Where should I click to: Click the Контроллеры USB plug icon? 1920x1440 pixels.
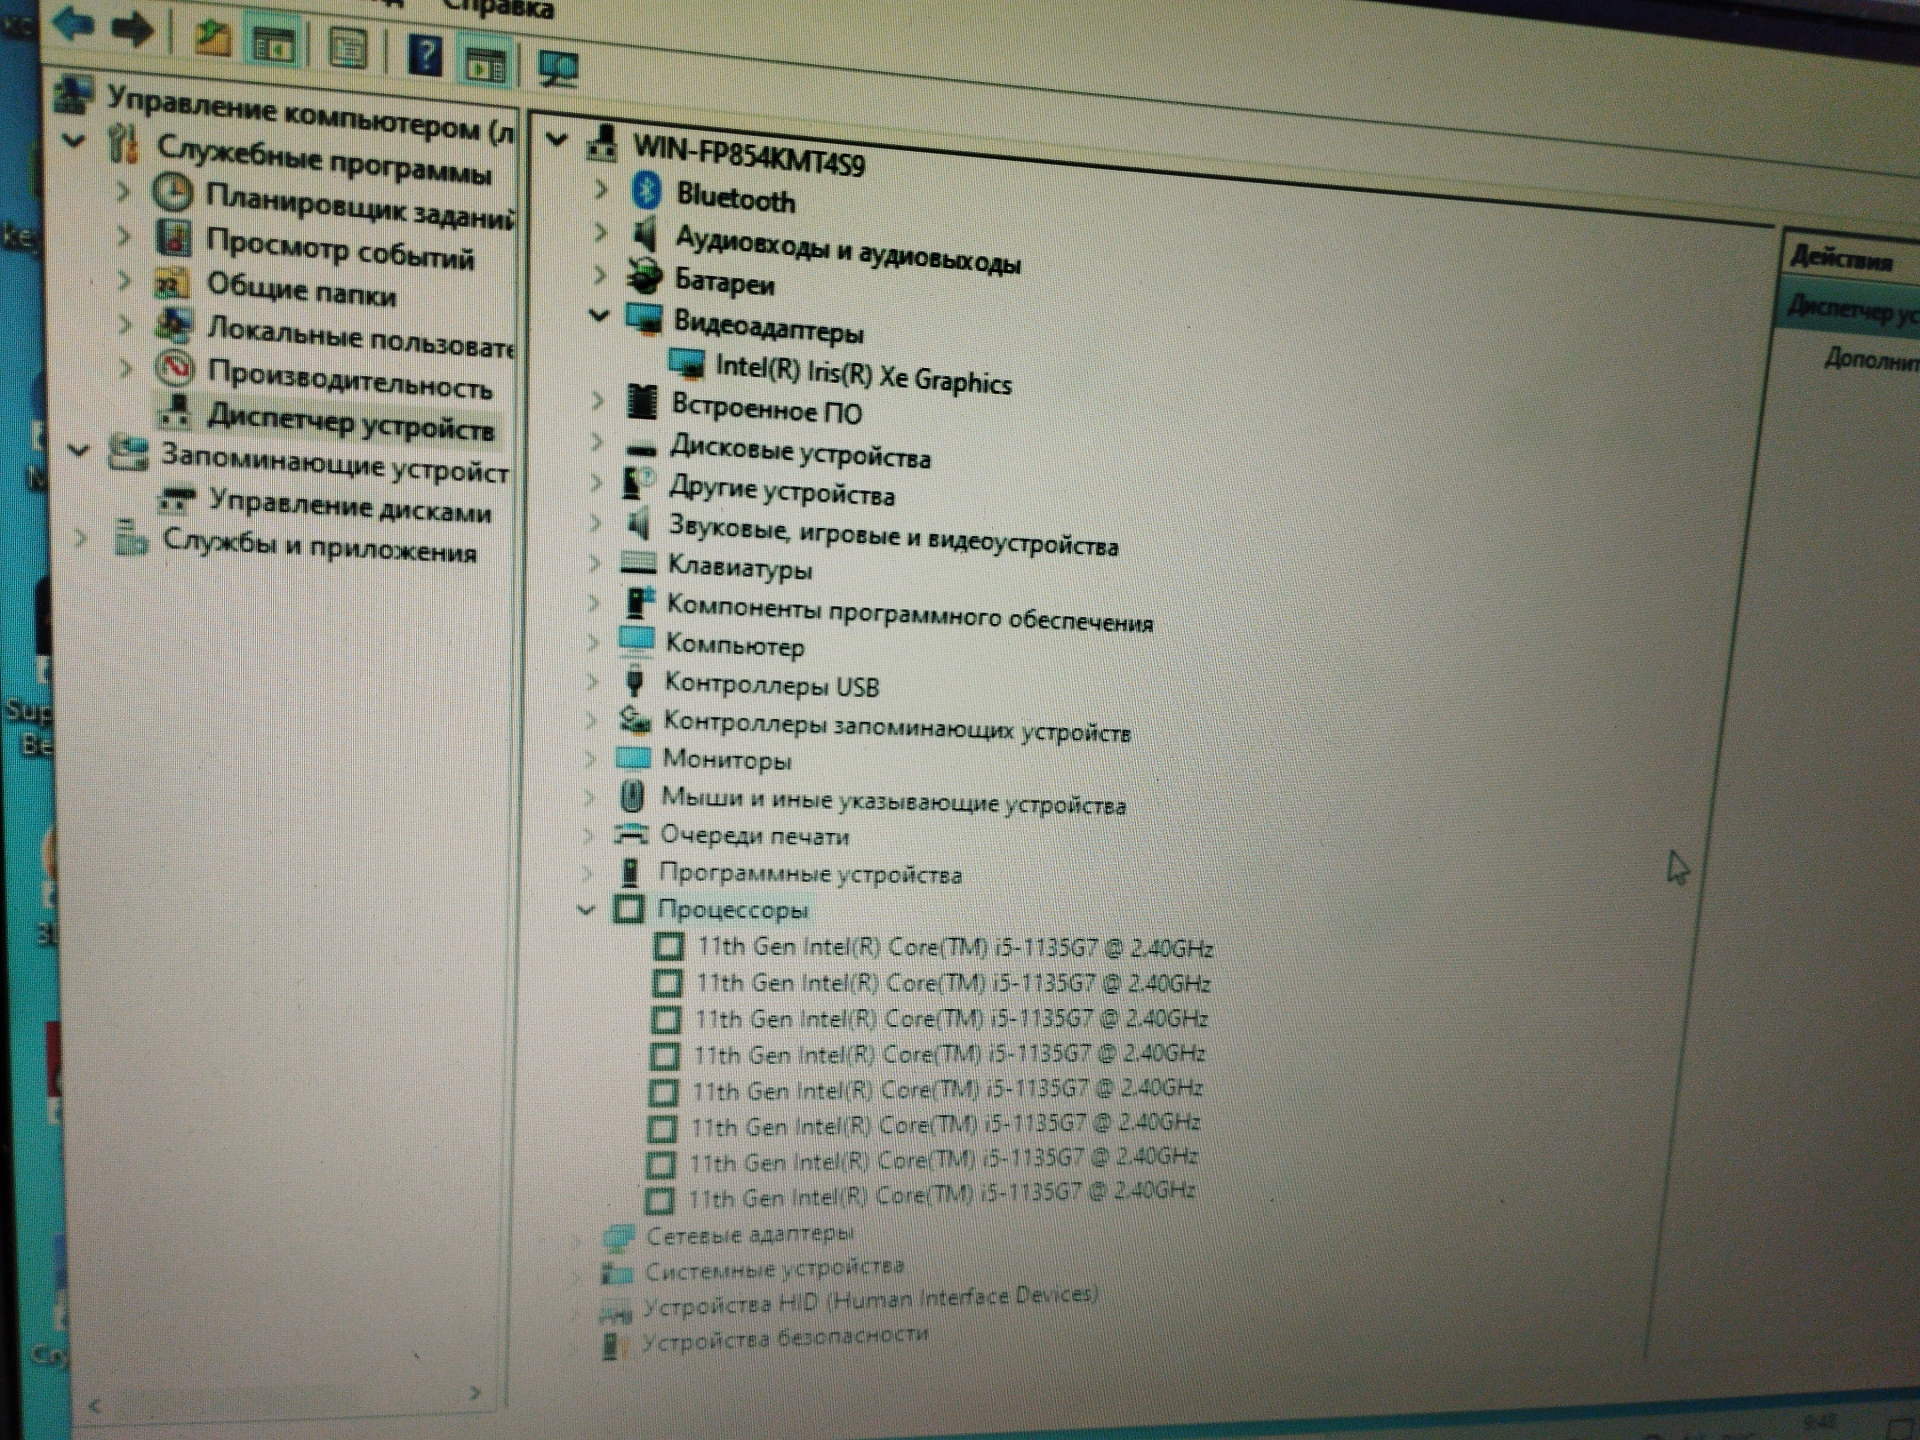point(634,681)
